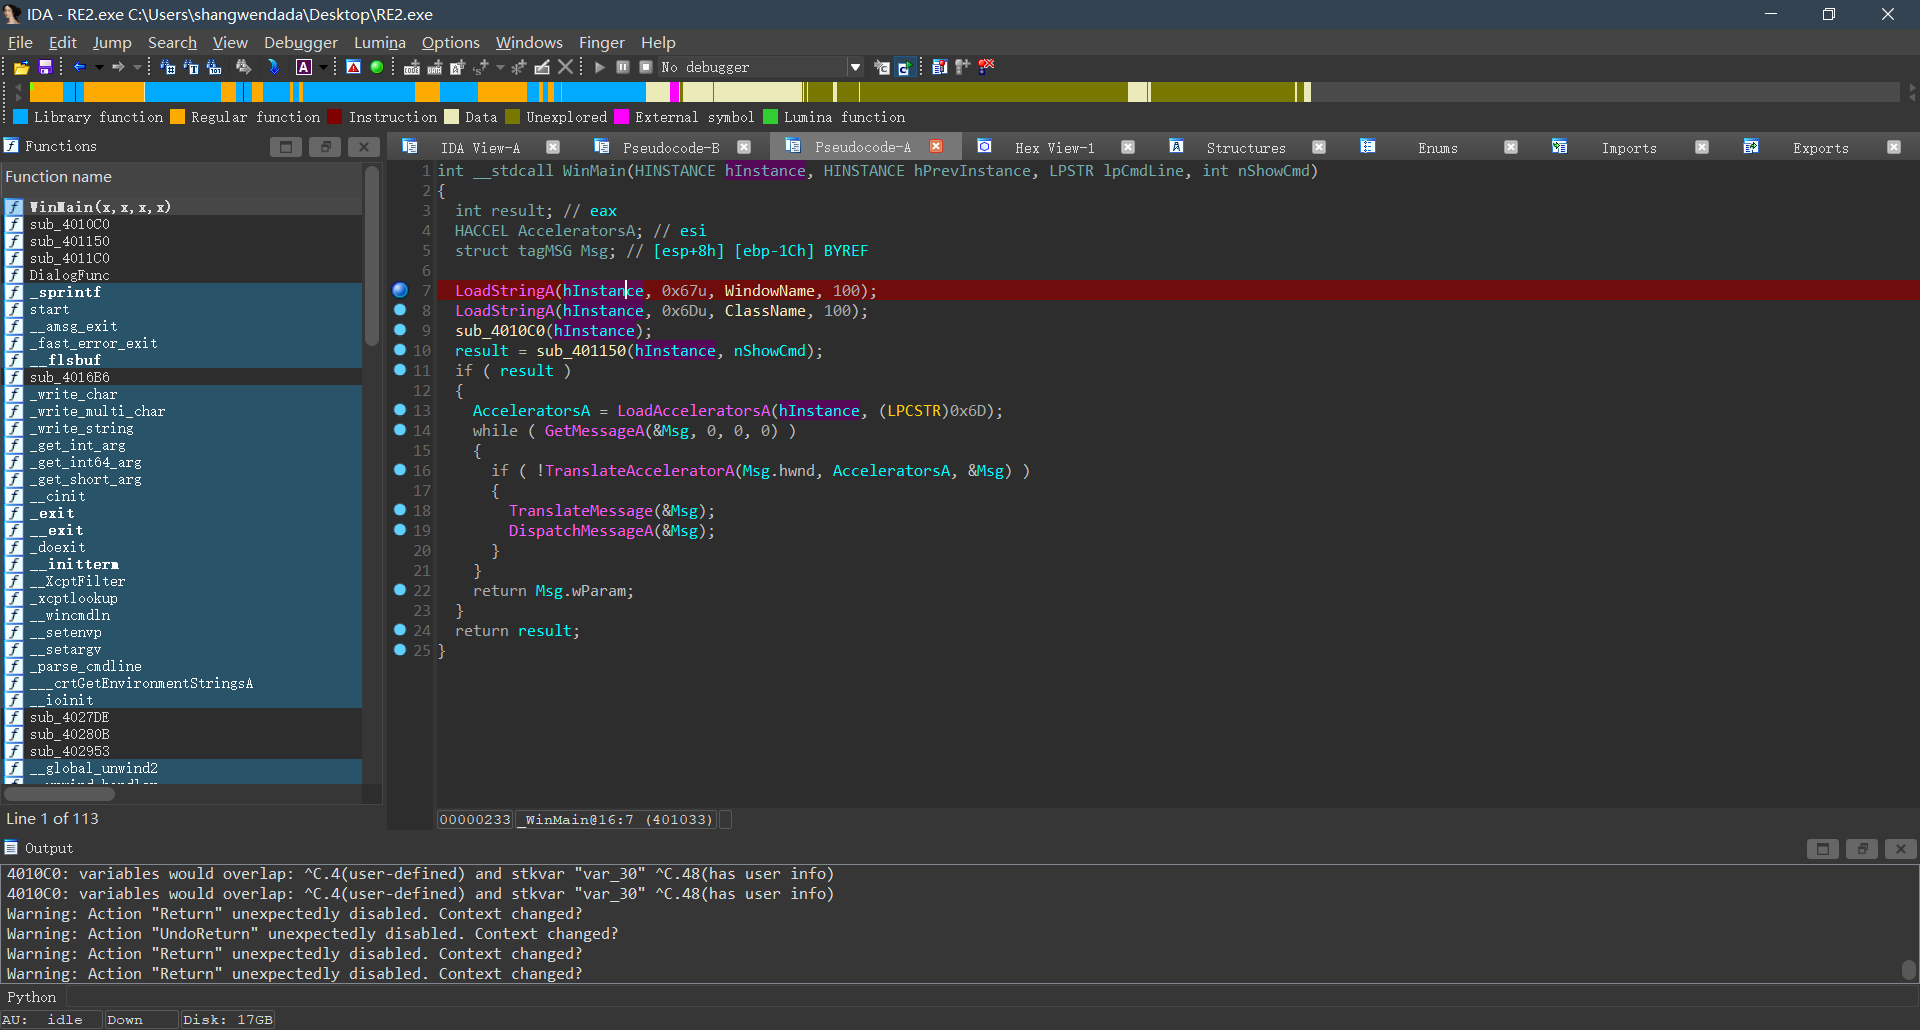Click the Lumina function green legend swatch
This screenshot has height=1030, width=1920.
(x=770, y=117)
